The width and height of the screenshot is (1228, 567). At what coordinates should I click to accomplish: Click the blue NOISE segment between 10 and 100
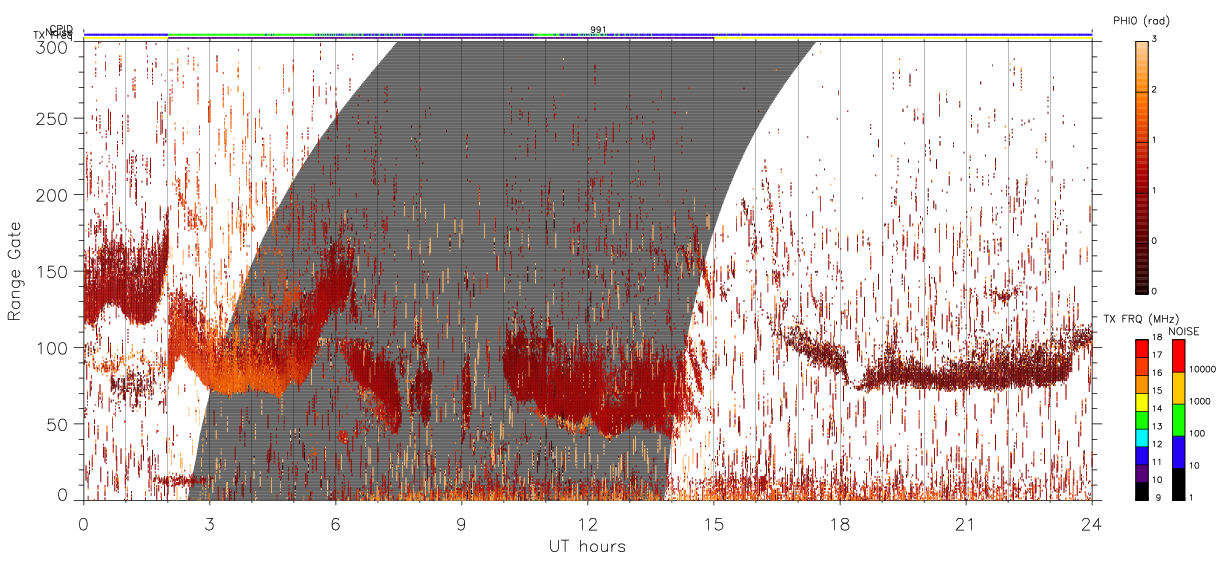coord(1177,451)
